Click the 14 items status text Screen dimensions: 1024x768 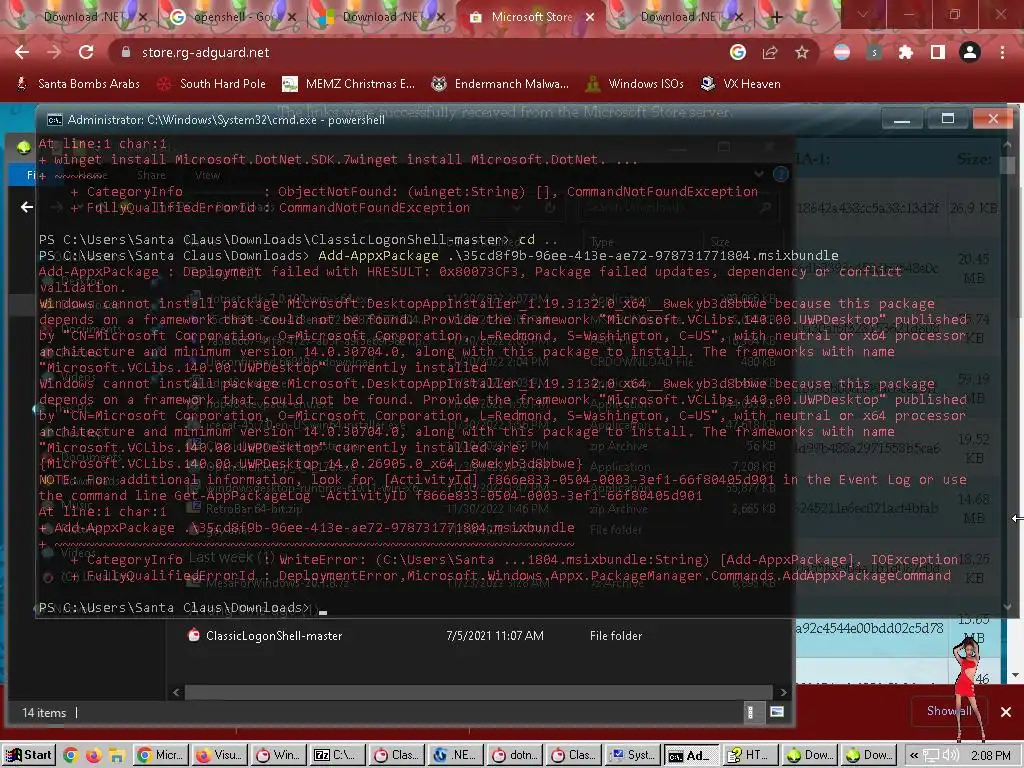point(44,712)
